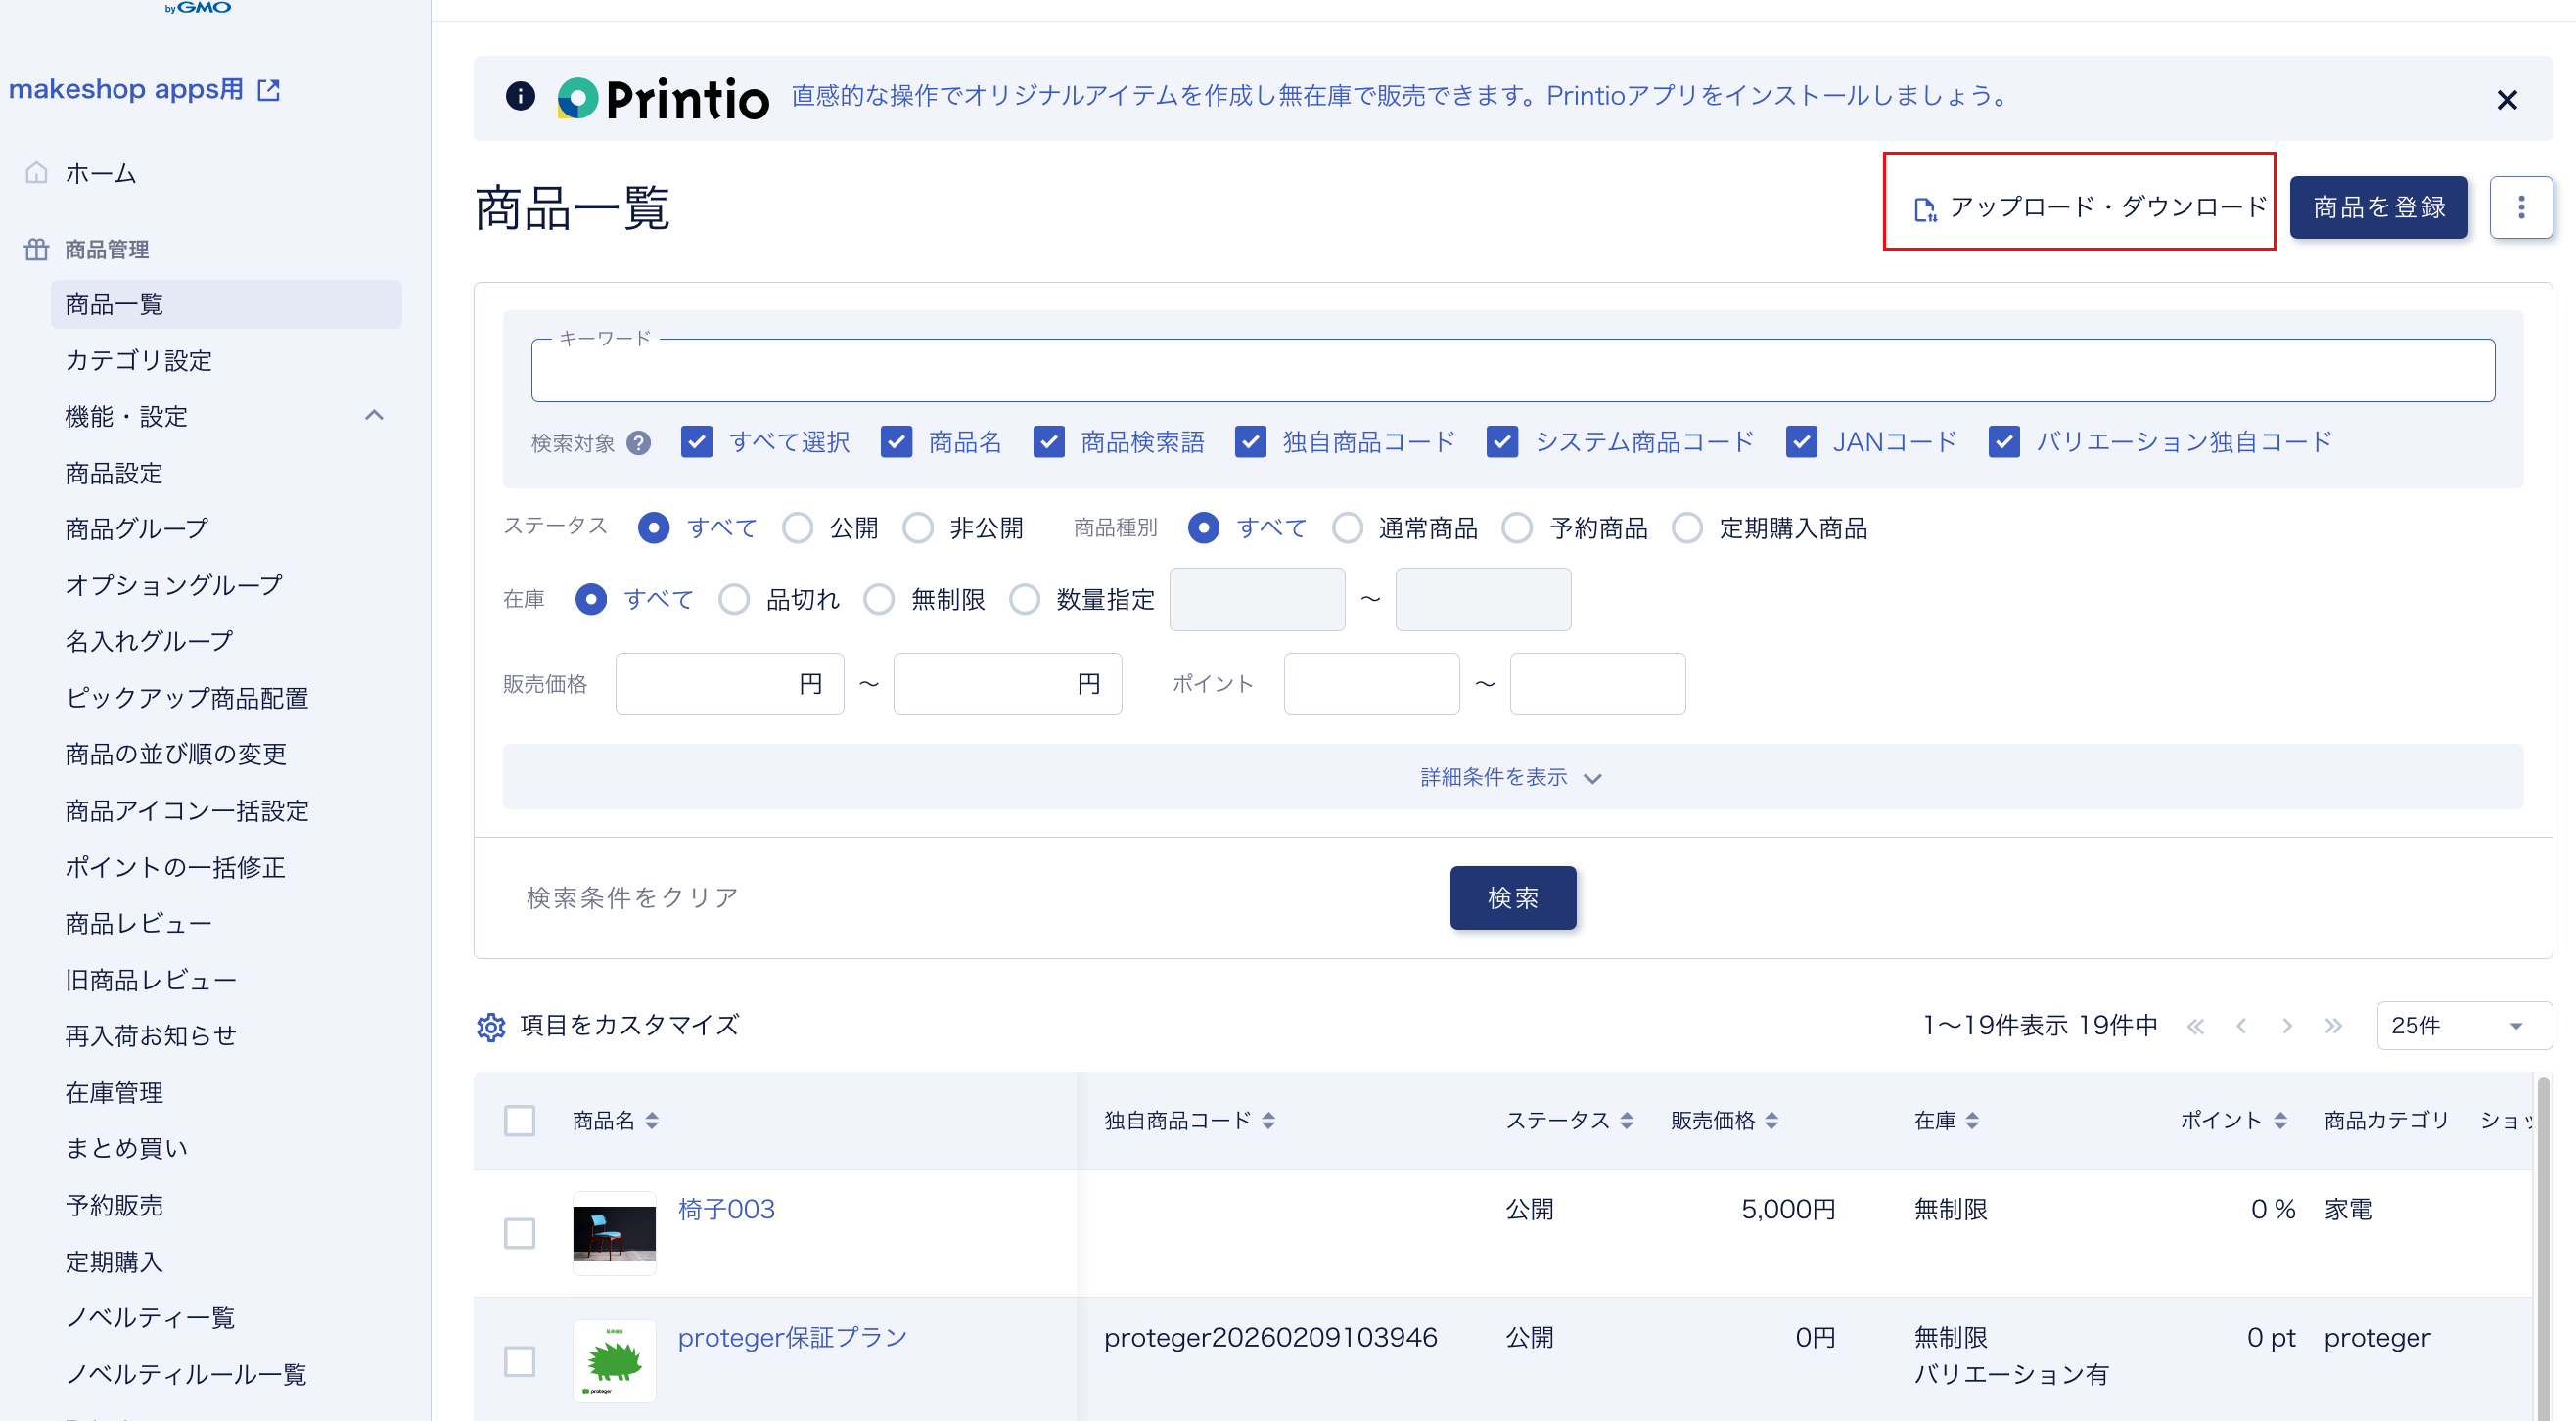Close the Printio banner
Image resolution: width=2576 pixels, height=1421 pixels.
click(x=2506, y=100)
